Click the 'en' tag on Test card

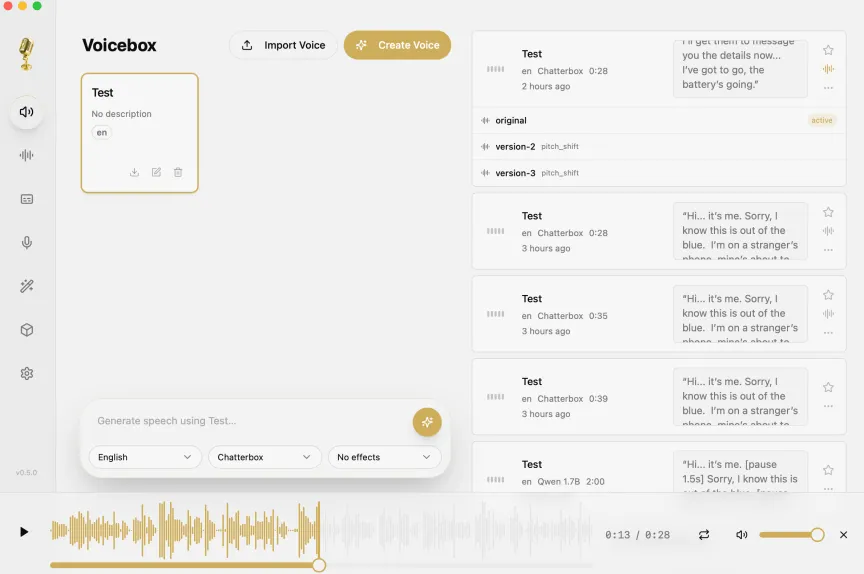click(x=102, y=133)
